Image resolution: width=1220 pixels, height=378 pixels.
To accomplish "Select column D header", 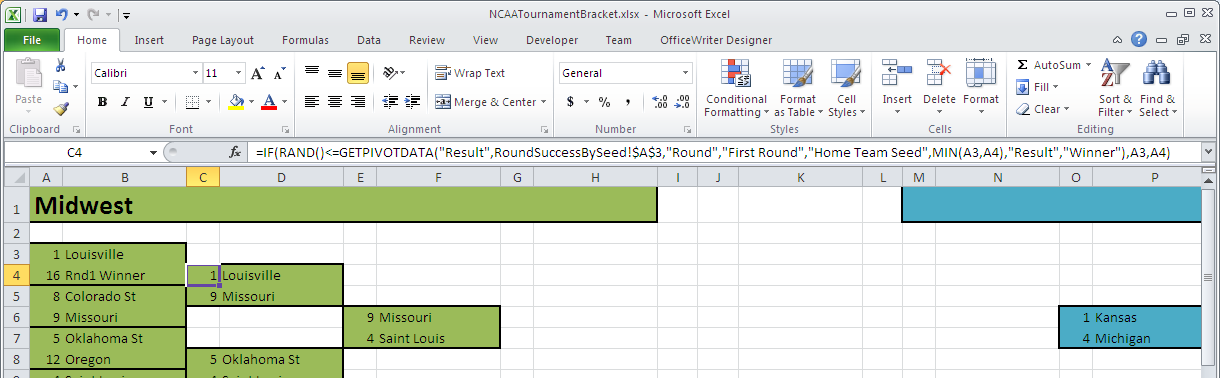I will coord(281,178).
